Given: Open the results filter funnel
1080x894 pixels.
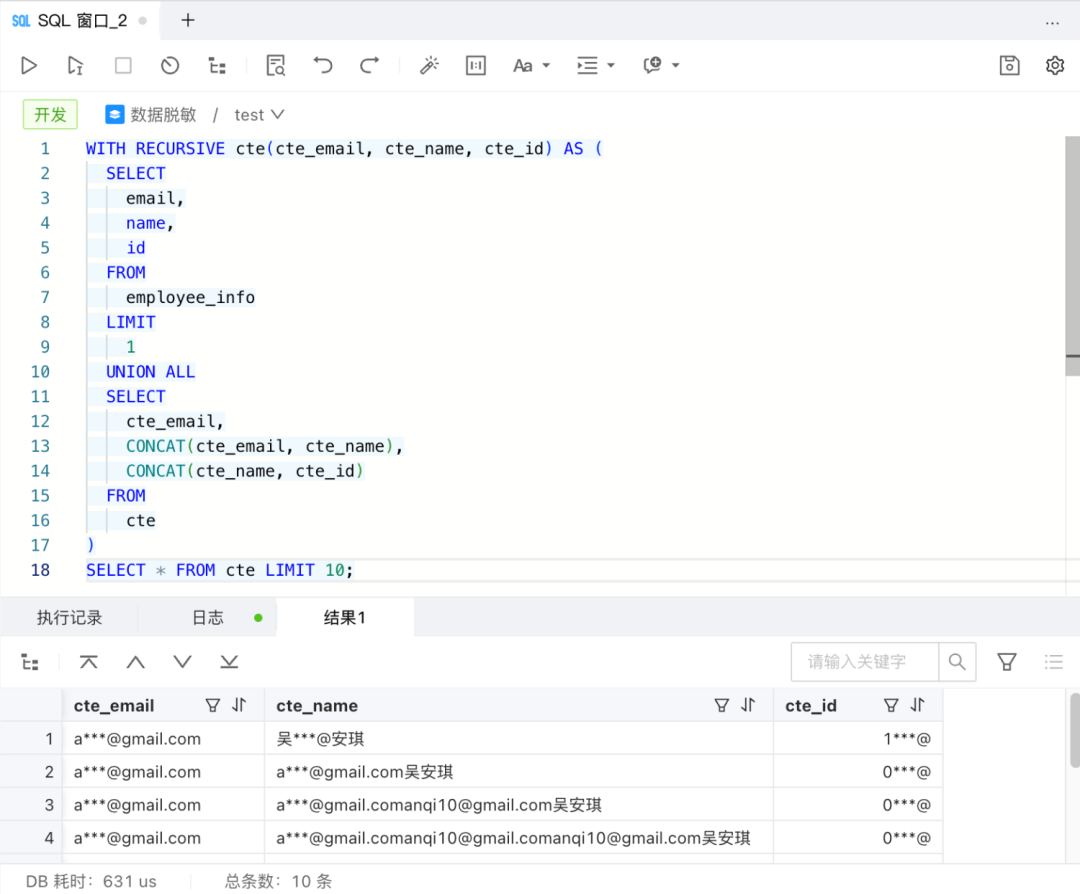Looking at the screenshot, I should 1006,662.
